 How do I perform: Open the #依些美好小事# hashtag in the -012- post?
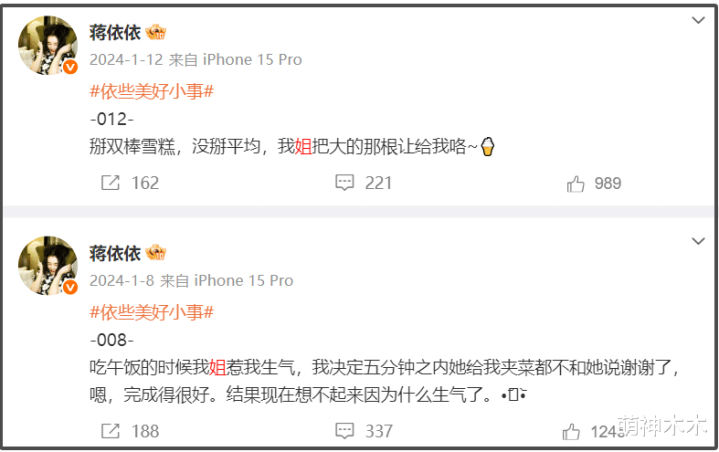(x=152, y=92)
